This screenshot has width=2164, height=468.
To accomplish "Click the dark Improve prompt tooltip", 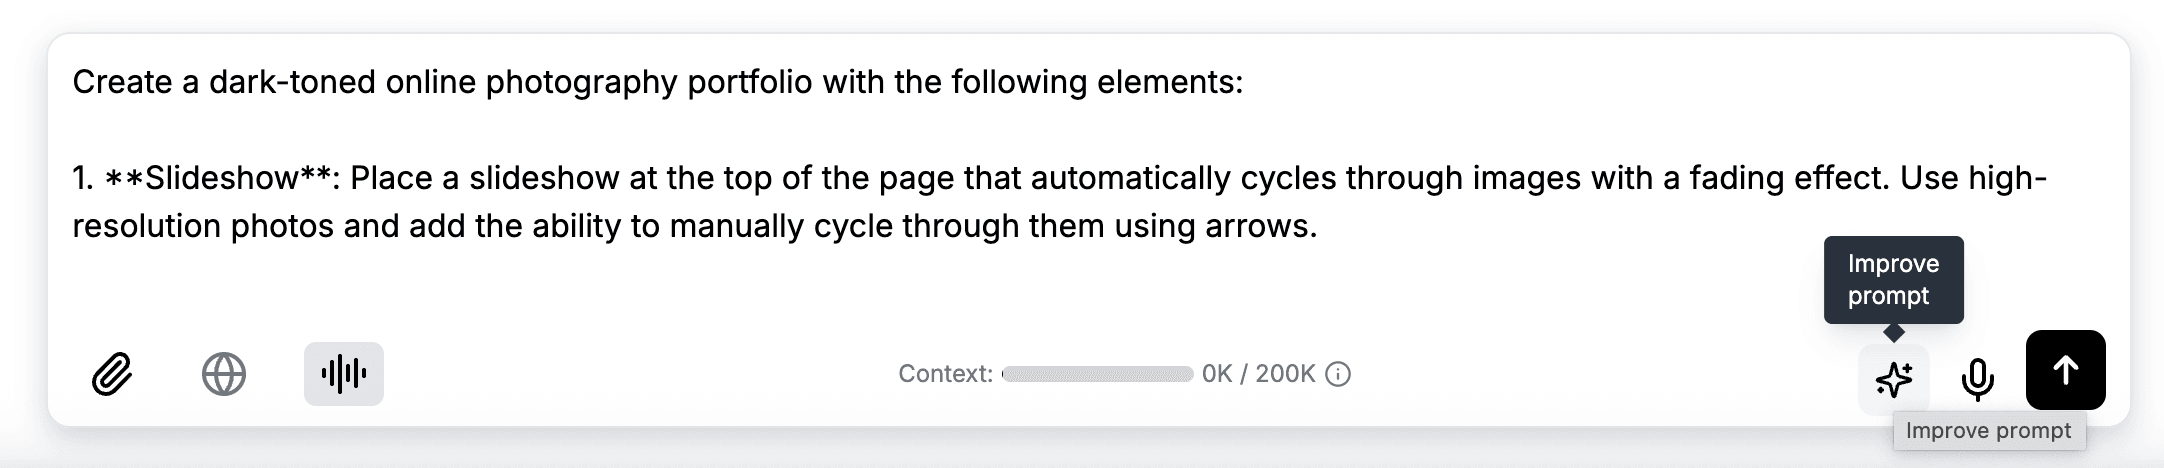I will [1893, 280].
